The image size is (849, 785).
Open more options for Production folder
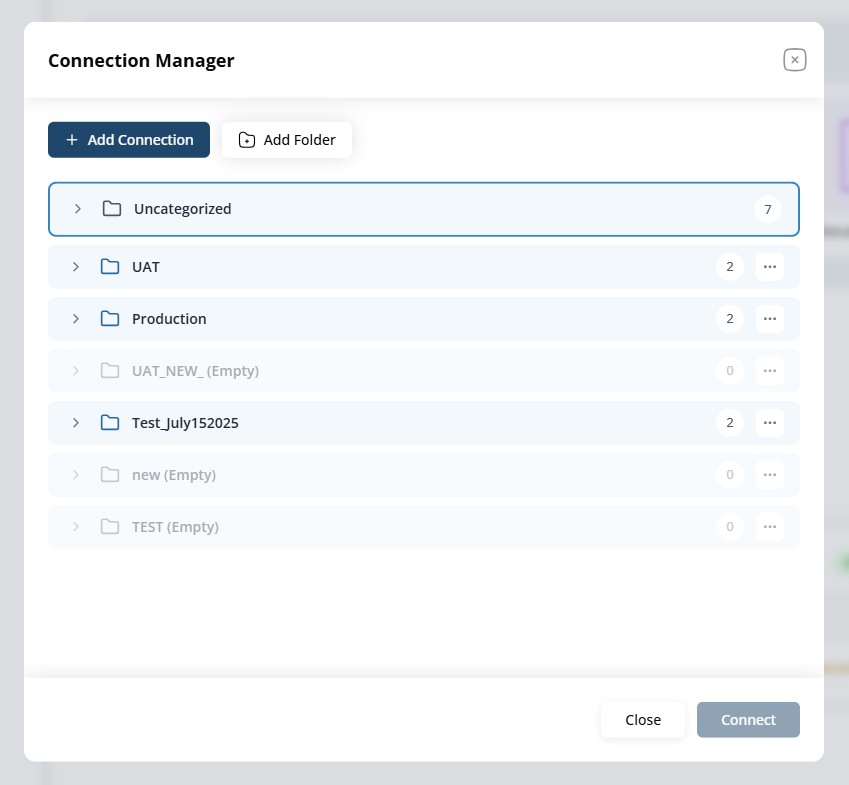coord(769,319)
